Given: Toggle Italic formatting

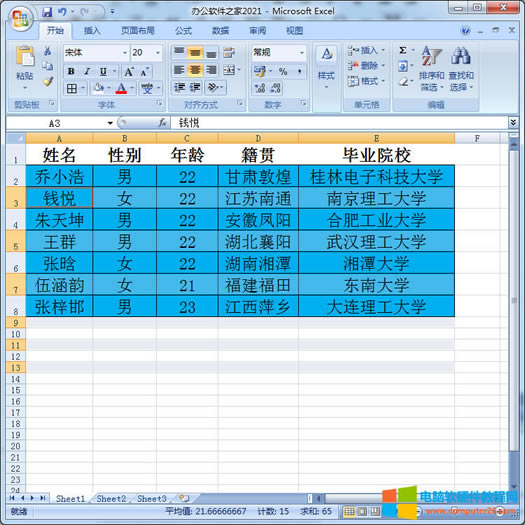Looking at the screenshot, I should tap(87, 71).
